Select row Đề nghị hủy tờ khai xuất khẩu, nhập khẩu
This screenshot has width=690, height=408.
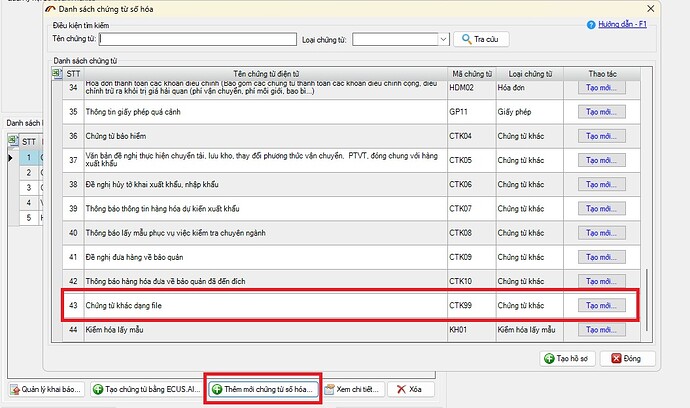(x=351, y=184)
